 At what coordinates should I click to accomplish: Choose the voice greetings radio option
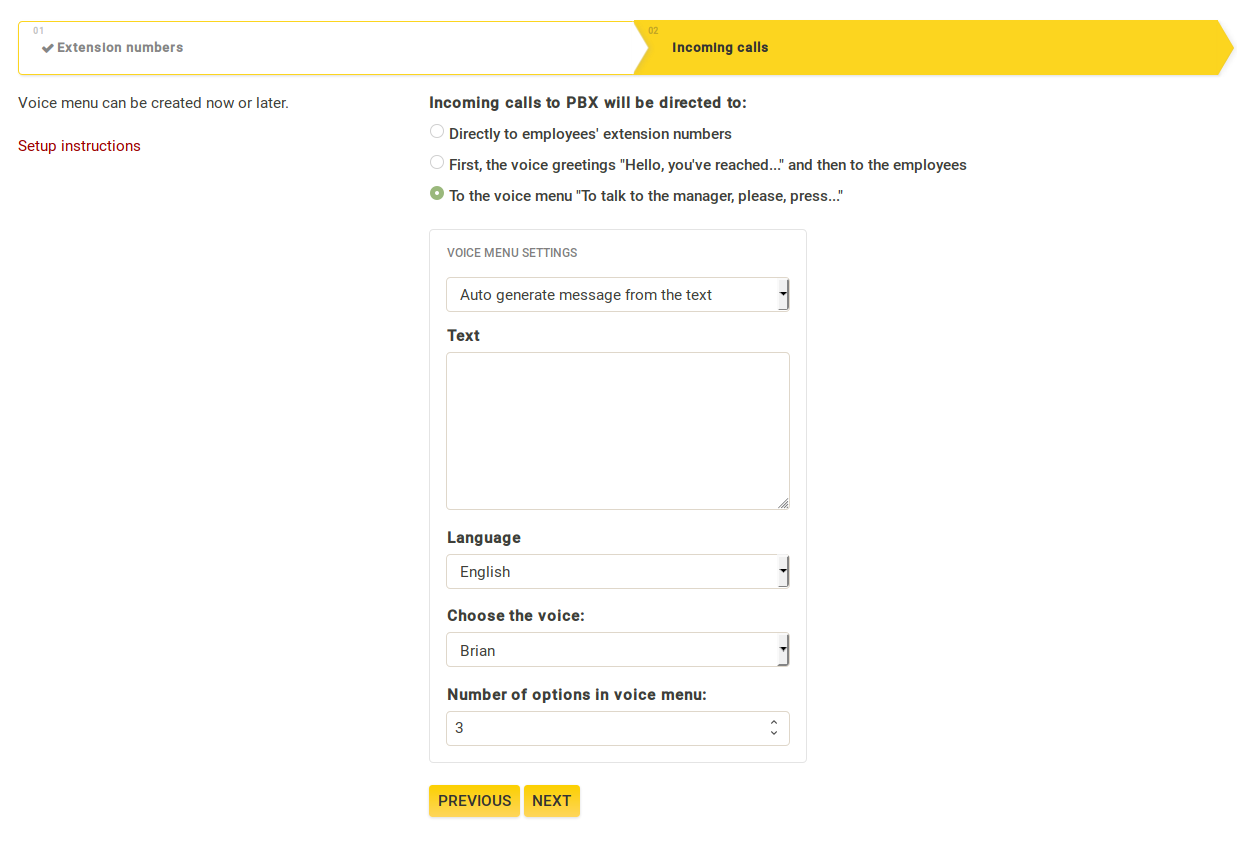point(437,162)
